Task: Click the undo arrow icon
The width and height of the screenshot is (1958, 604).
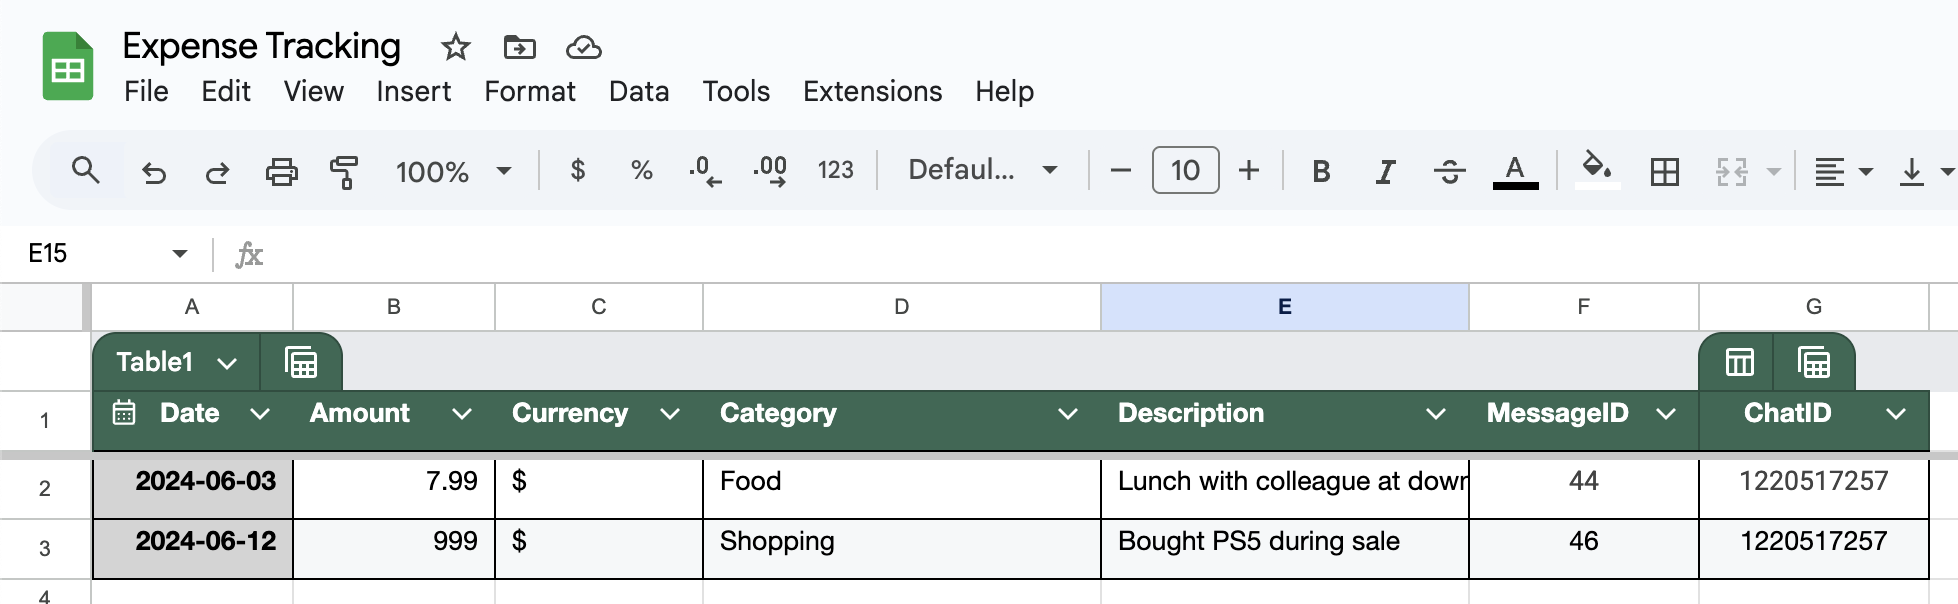Action: pyautogui.click(x=153, y=172)
